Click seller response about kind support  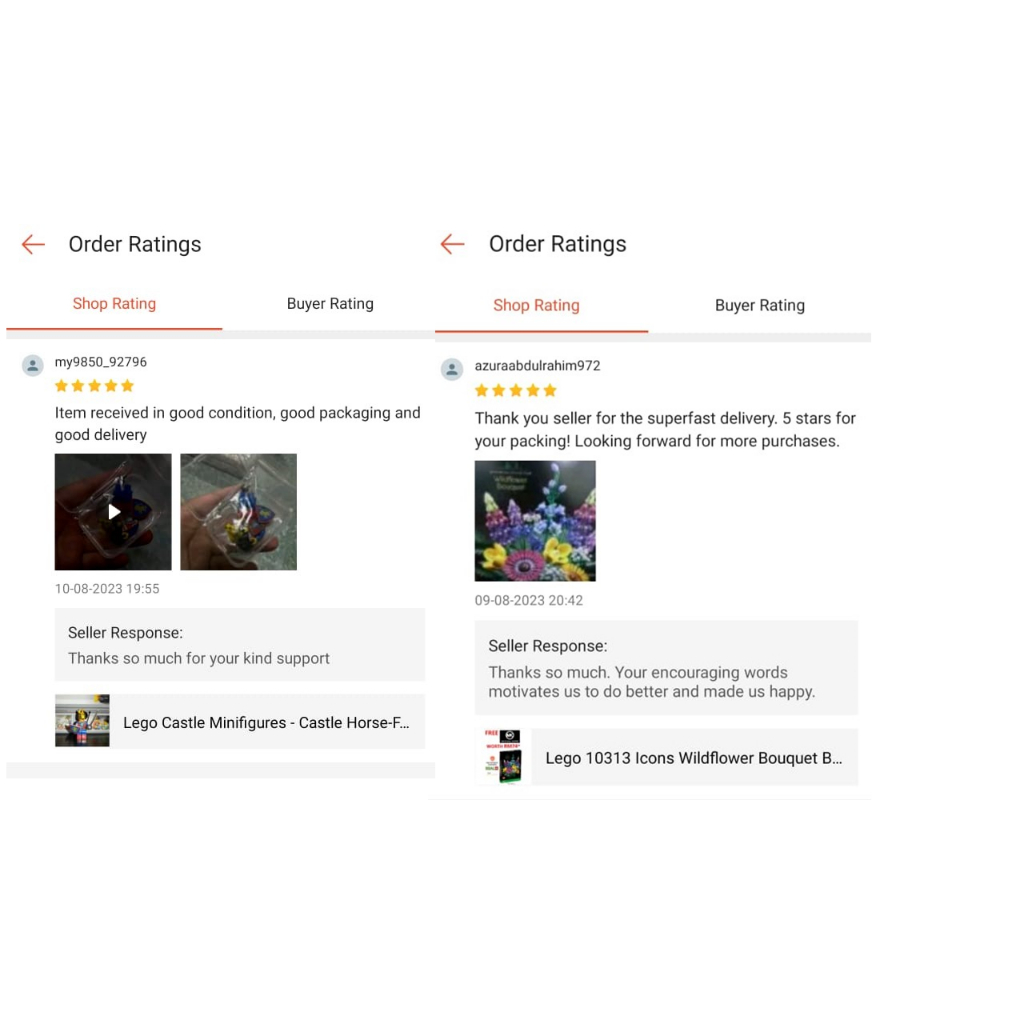click(240, 645)
